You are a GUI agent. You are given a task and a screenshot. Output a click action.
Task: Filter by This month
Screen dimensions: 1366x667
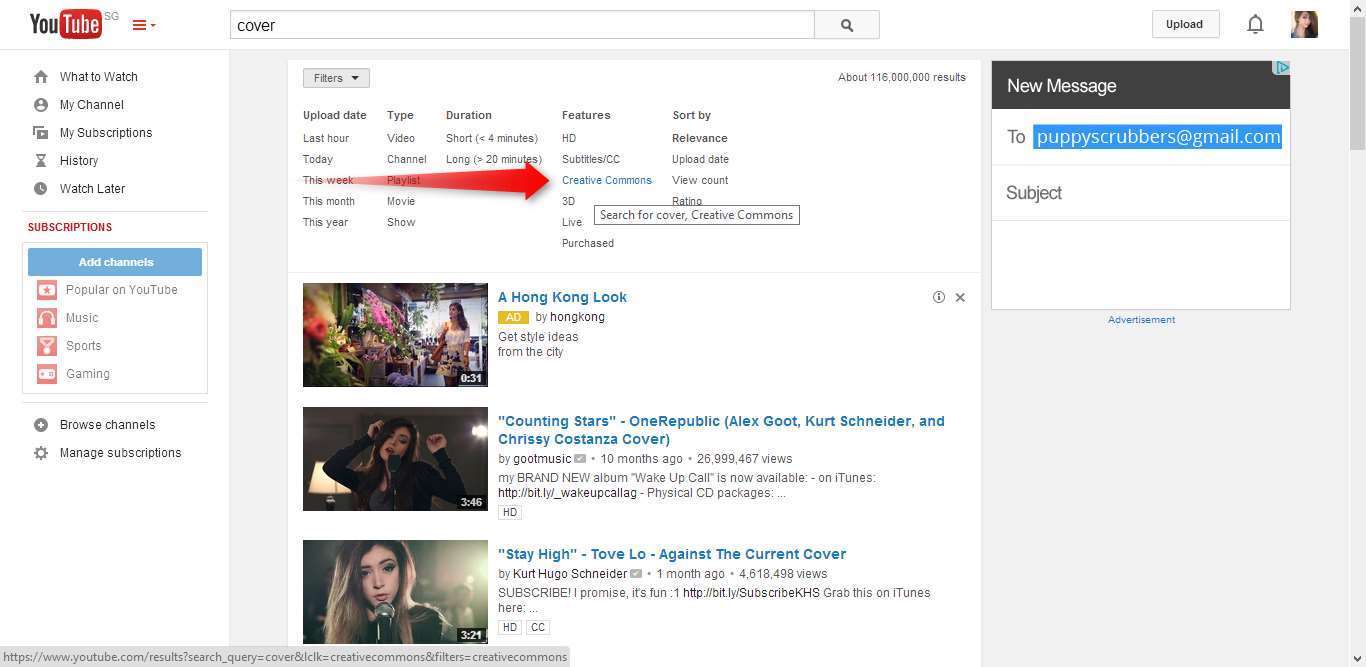(329, 202)
